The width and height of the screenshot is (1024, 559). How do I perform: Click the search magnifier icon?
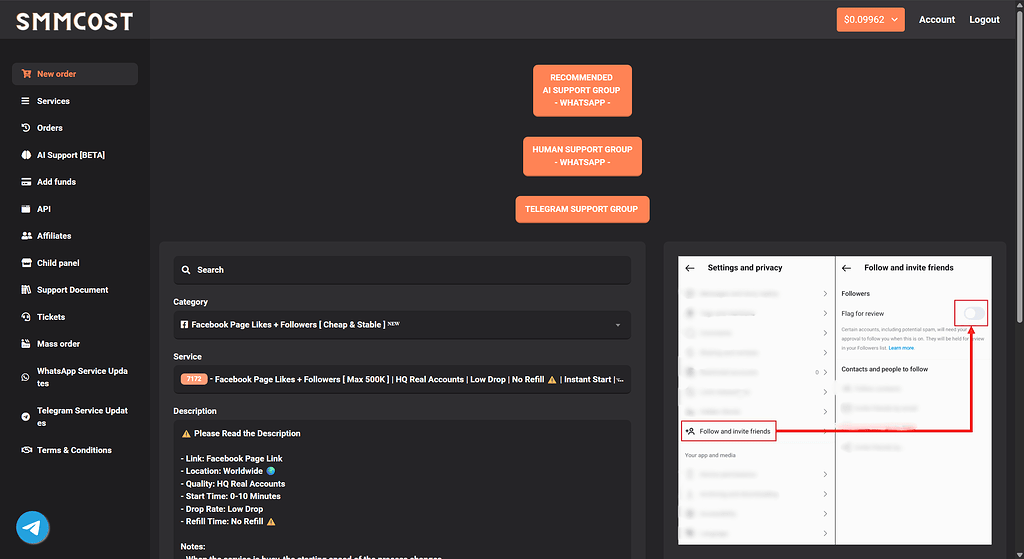(186, 270)
